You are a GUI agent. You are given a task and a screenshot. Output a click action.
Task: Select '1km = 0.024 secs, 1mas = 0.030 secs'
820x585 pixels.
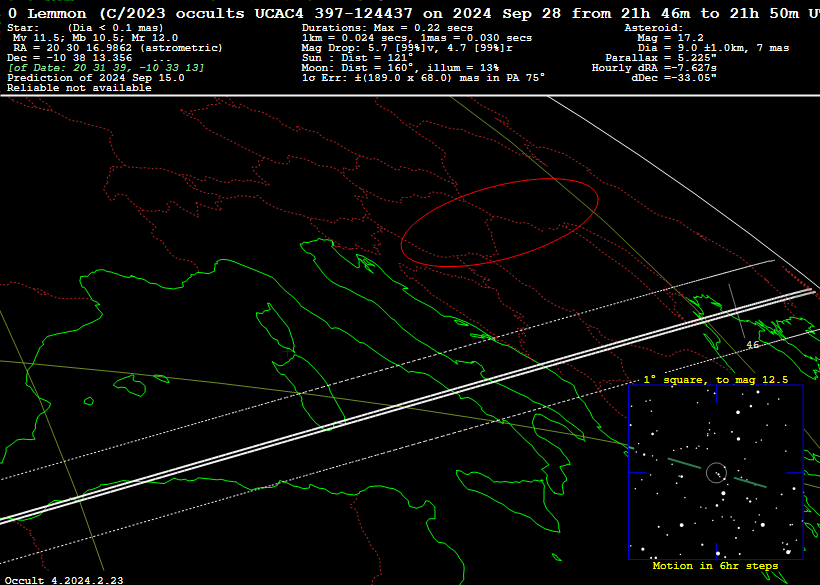[x=417, y=38]
